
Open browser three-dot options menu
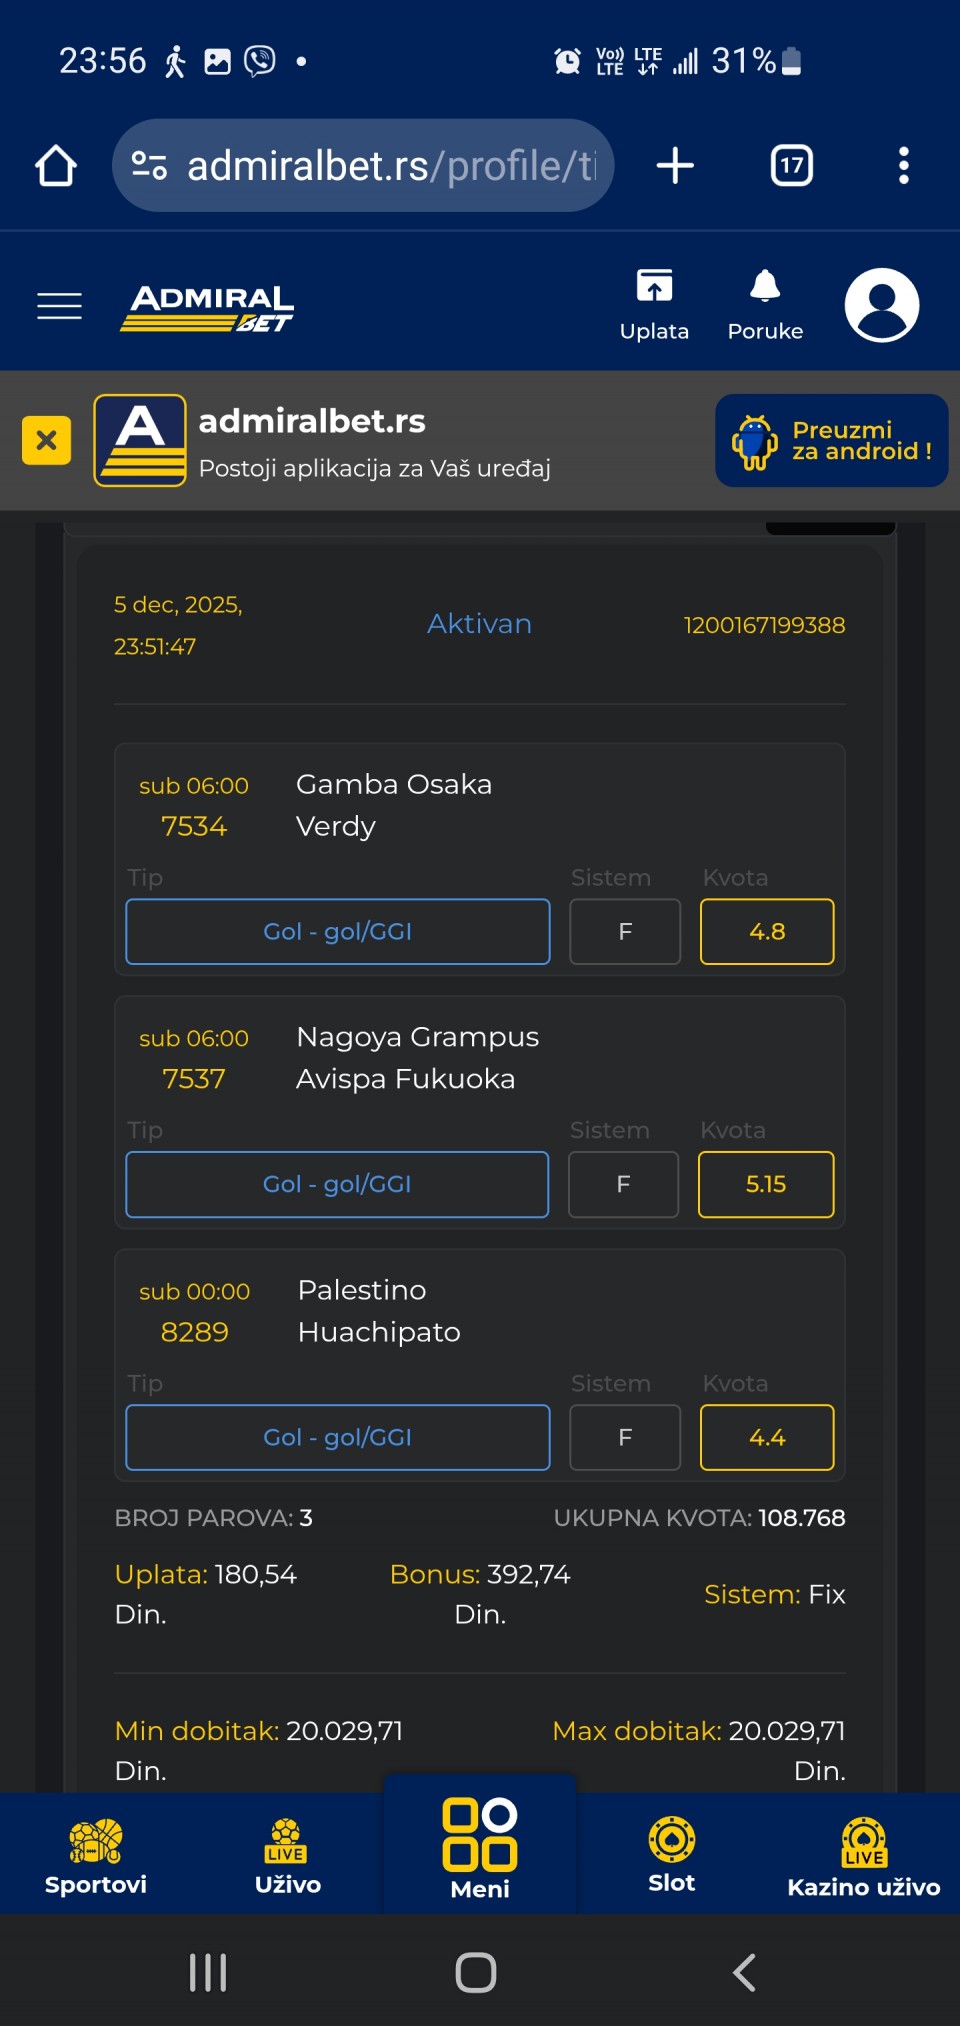coord(903,166)
